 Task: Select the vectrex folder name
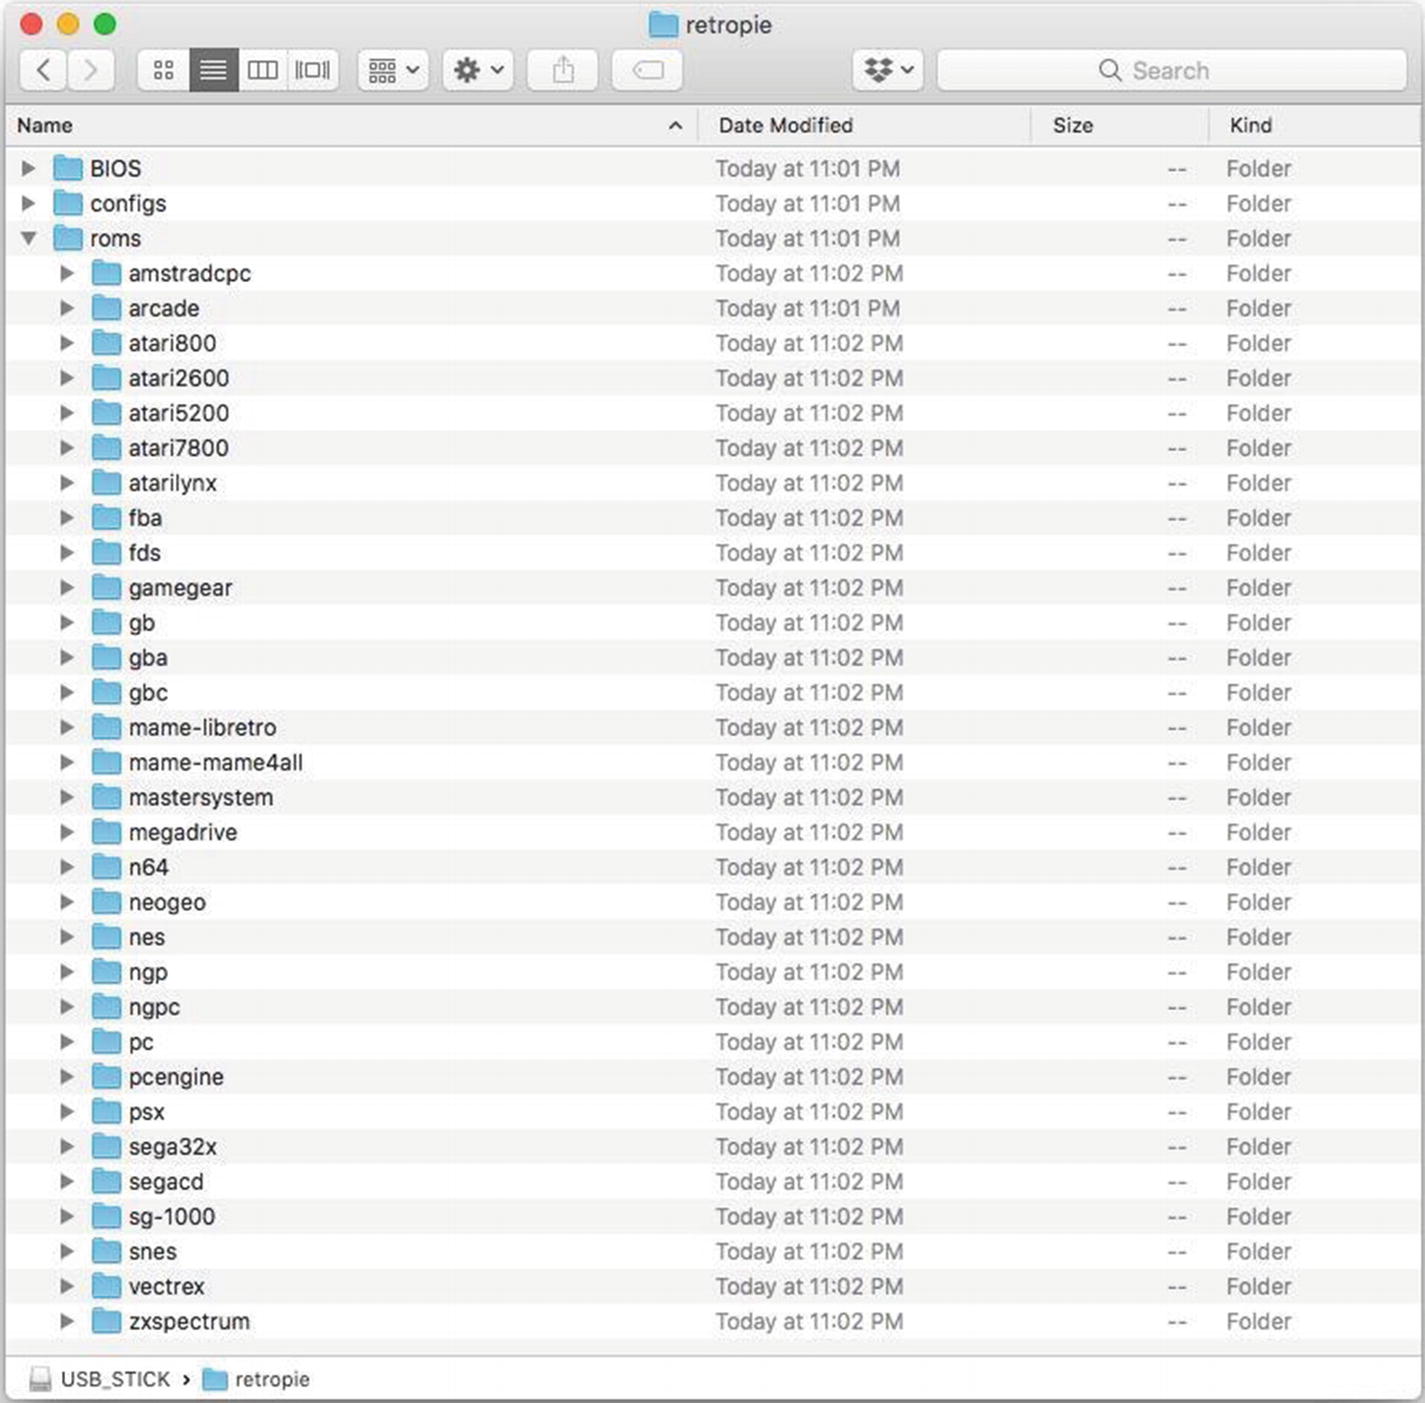click(x=166, y=1286)
